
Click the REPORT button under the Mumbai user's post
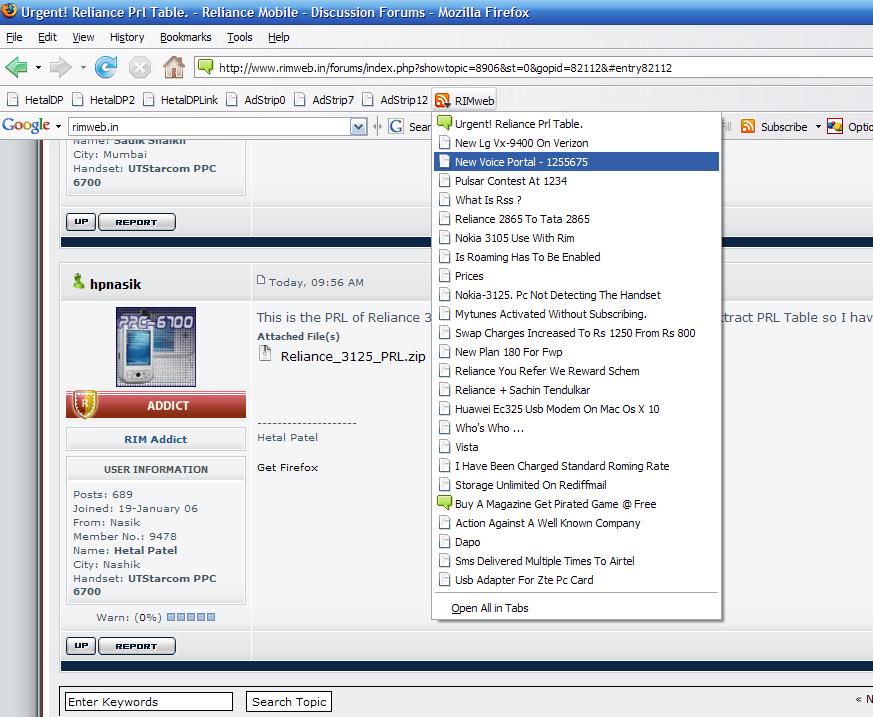(136, 222)
